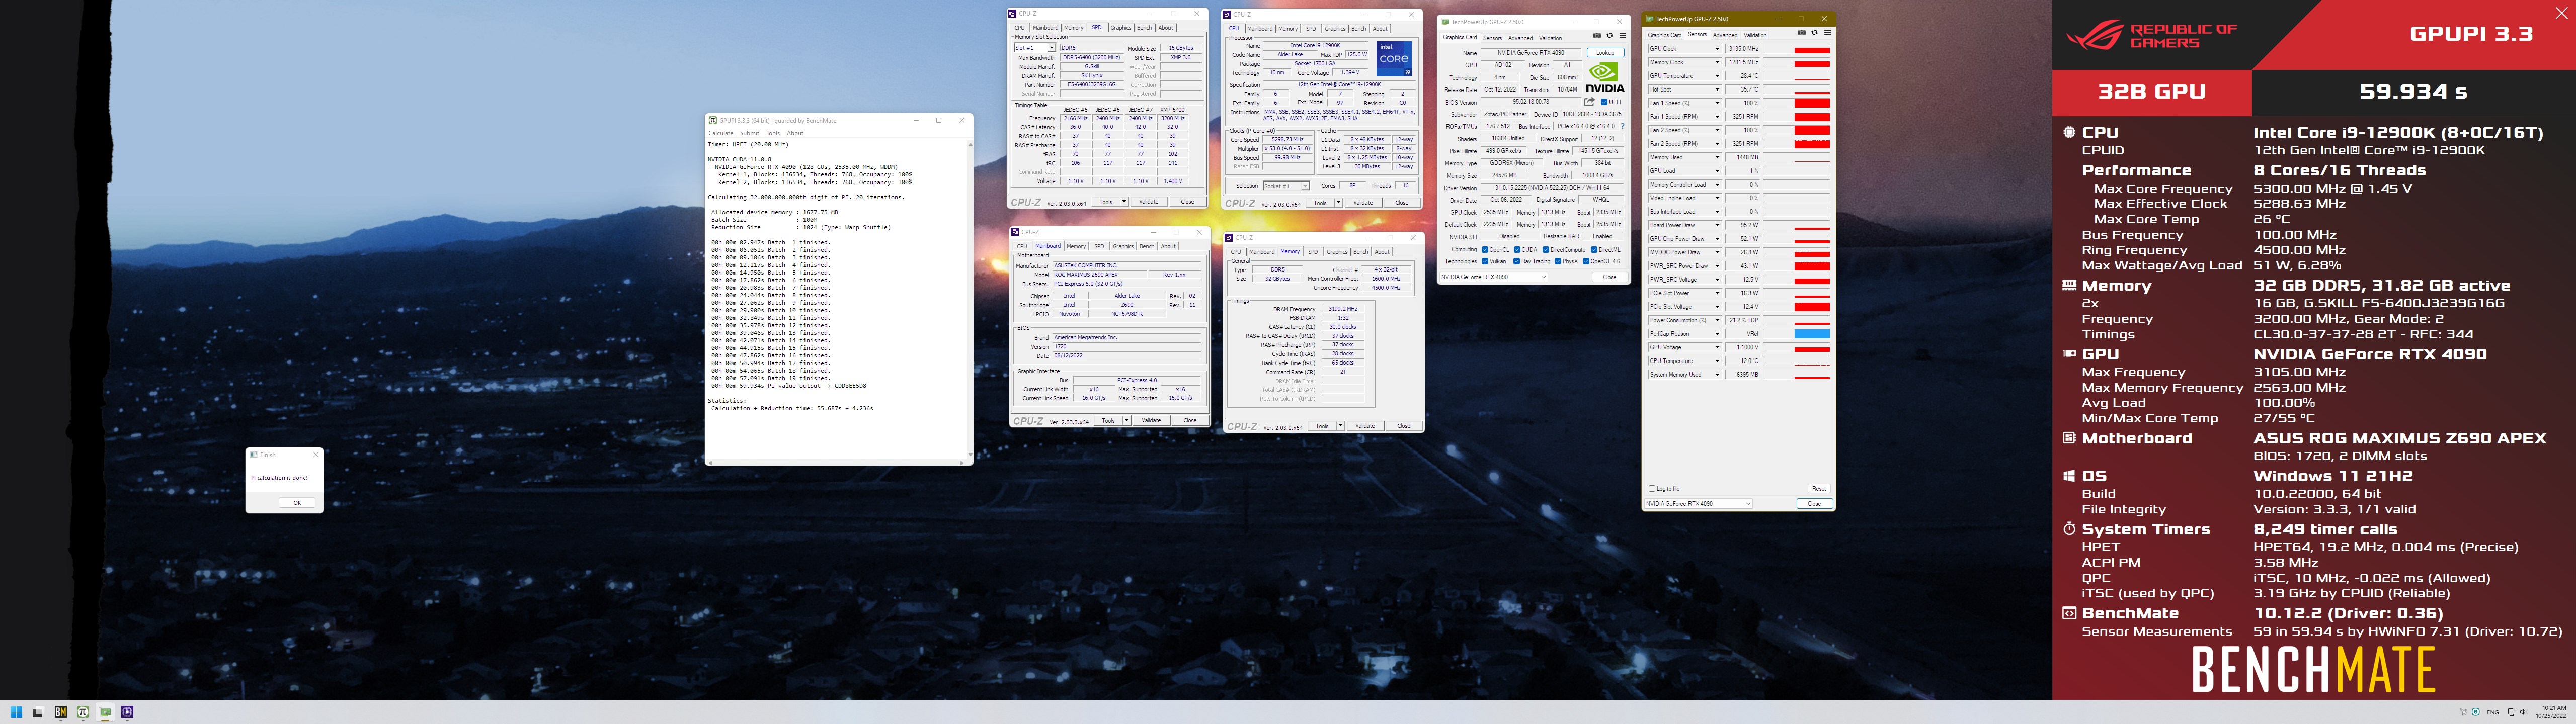The height and width of the screenshot is (724, 2576).
Task: Click the GPUPI taskbar icon
Action: [83, 712]
